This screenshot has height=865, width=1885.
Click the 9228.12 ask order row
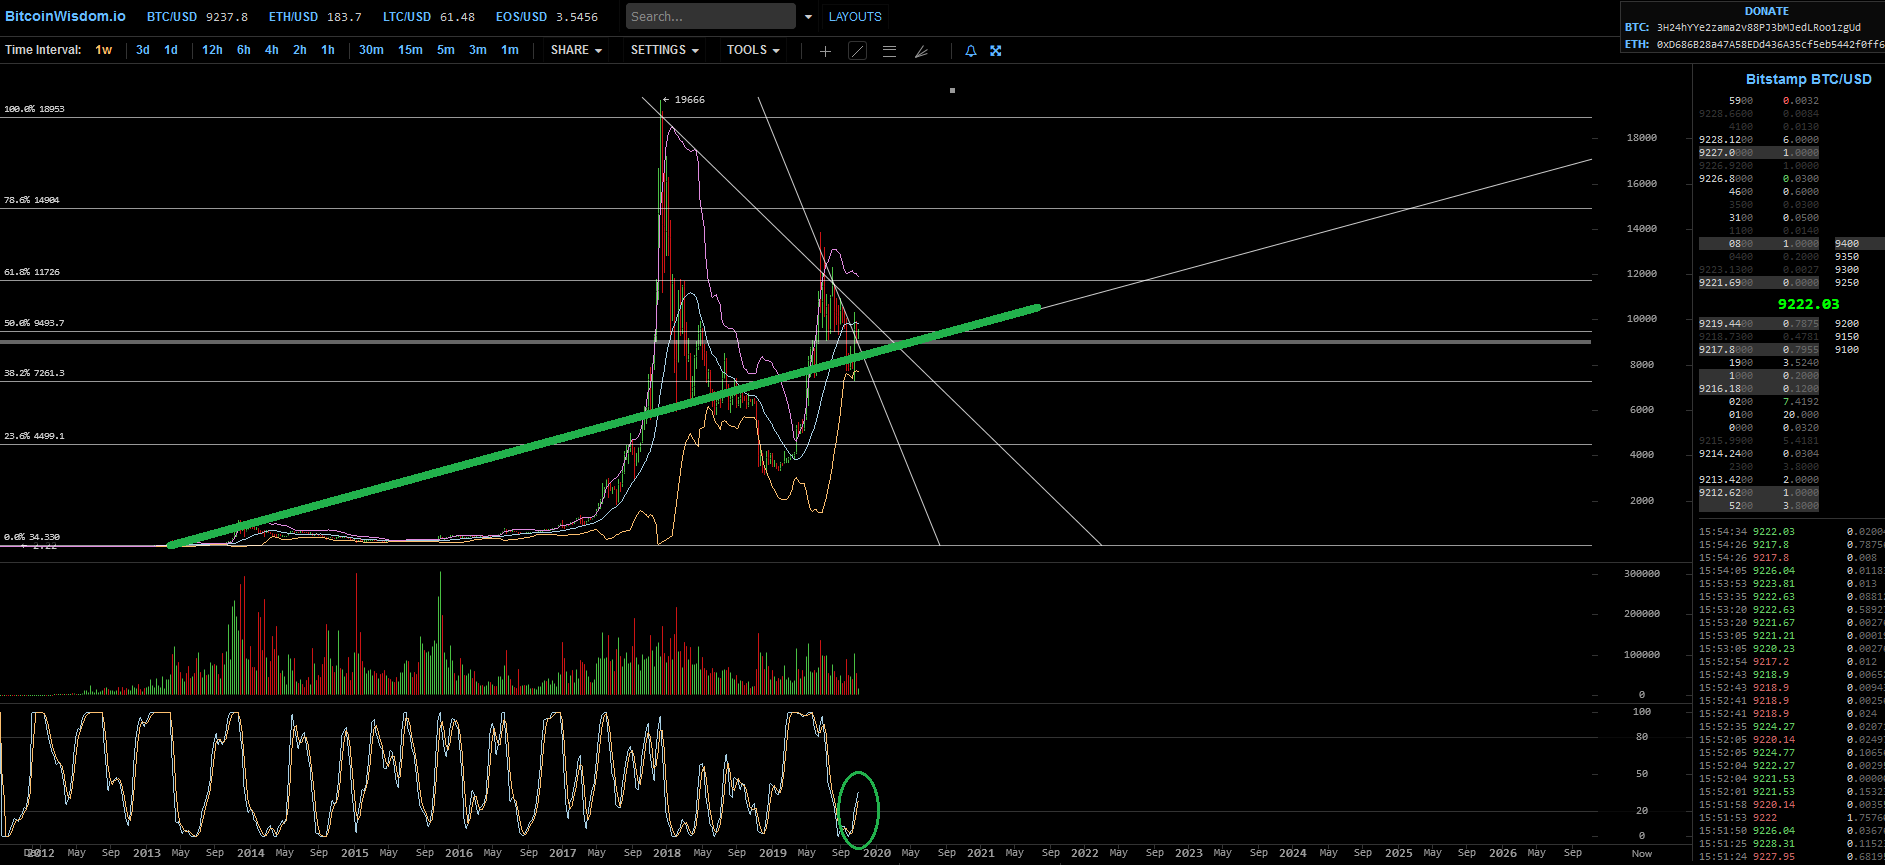[x=1759, y=140]
